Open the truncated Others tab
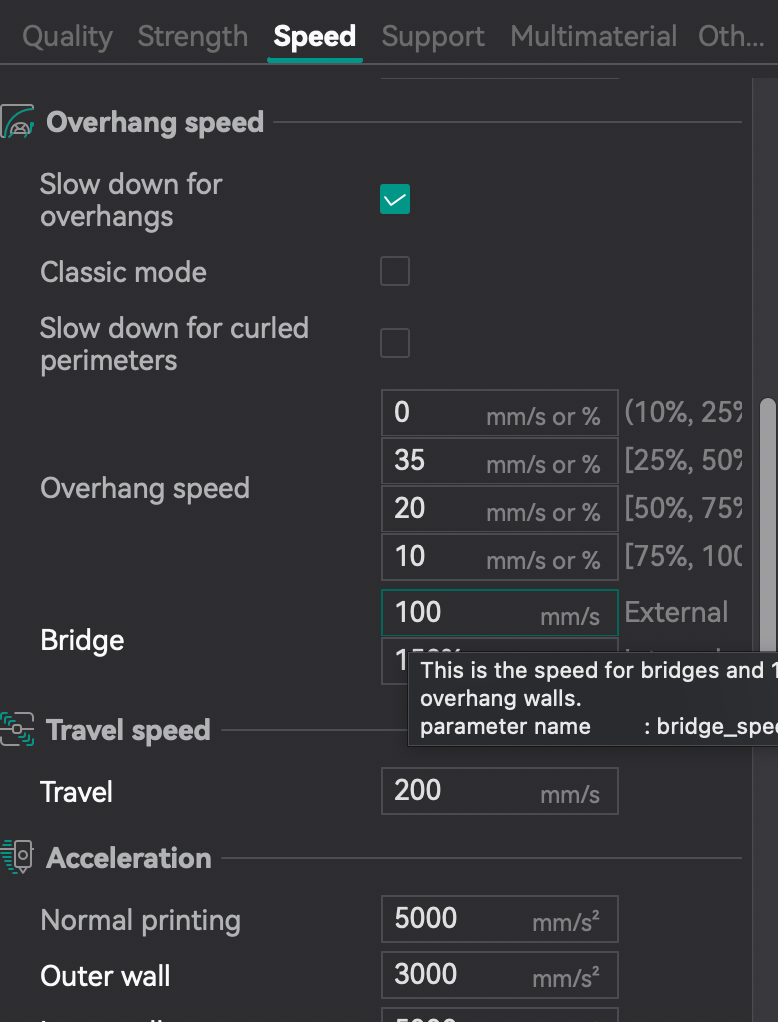The image size is (778, 1022). click(731, 37)
